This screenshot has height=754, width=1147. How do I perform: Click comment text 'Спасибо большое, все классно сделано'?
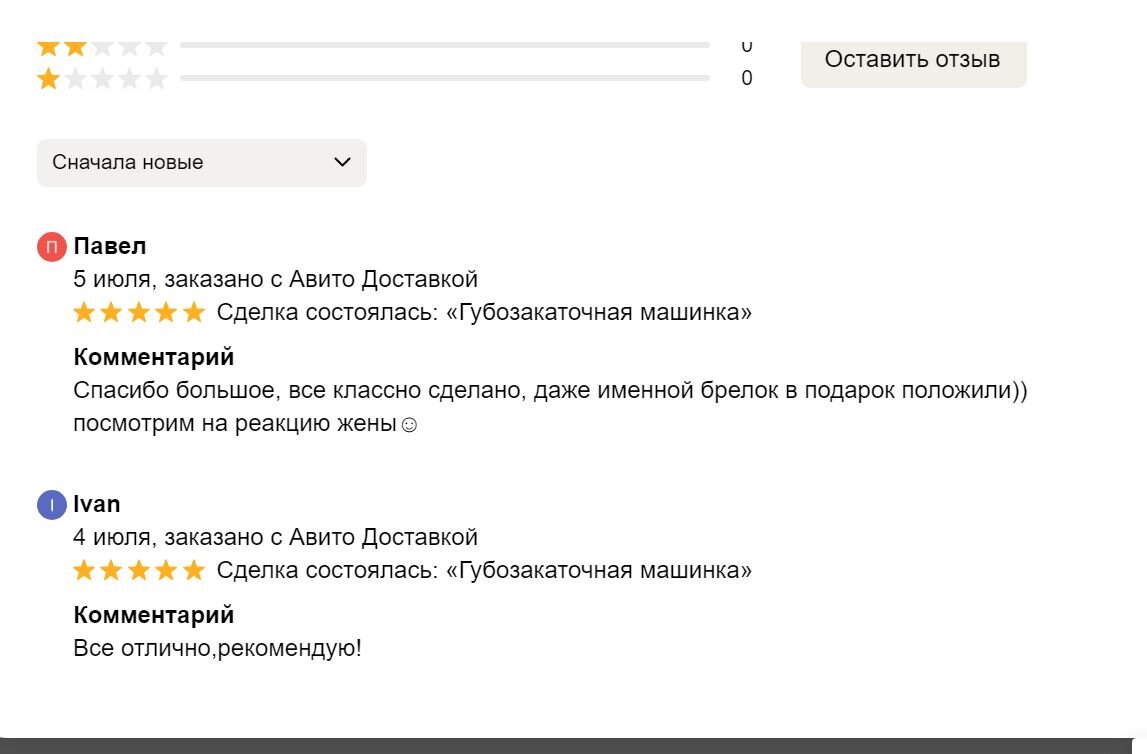[x=300, y=391]
